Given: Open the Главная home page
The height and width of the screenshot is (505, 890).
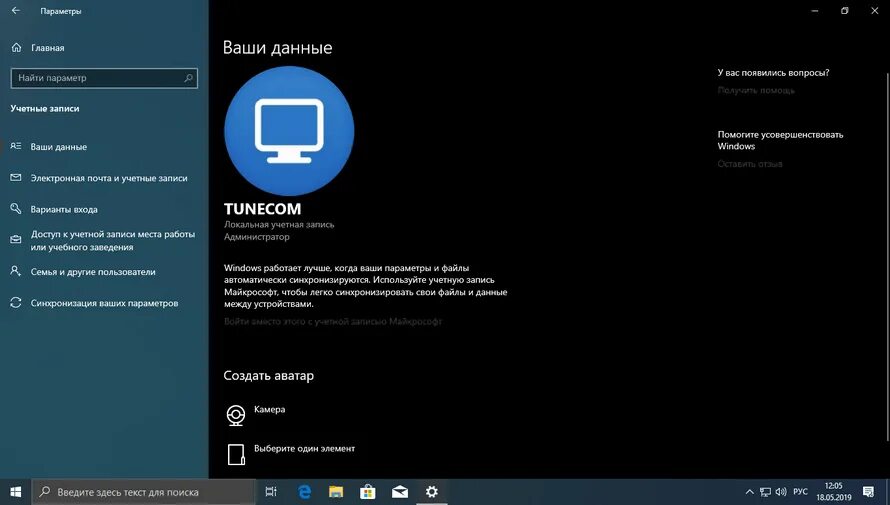Looking at the screenshot, I should (48, 48).
